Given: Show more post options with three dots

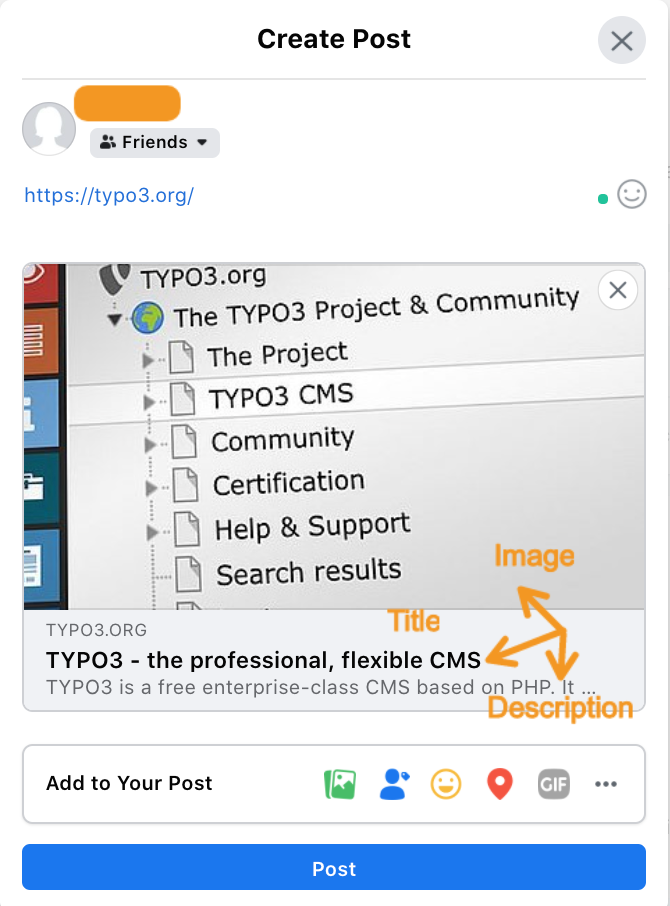Looking at the screenshot, I should click(x=606, y=784).
